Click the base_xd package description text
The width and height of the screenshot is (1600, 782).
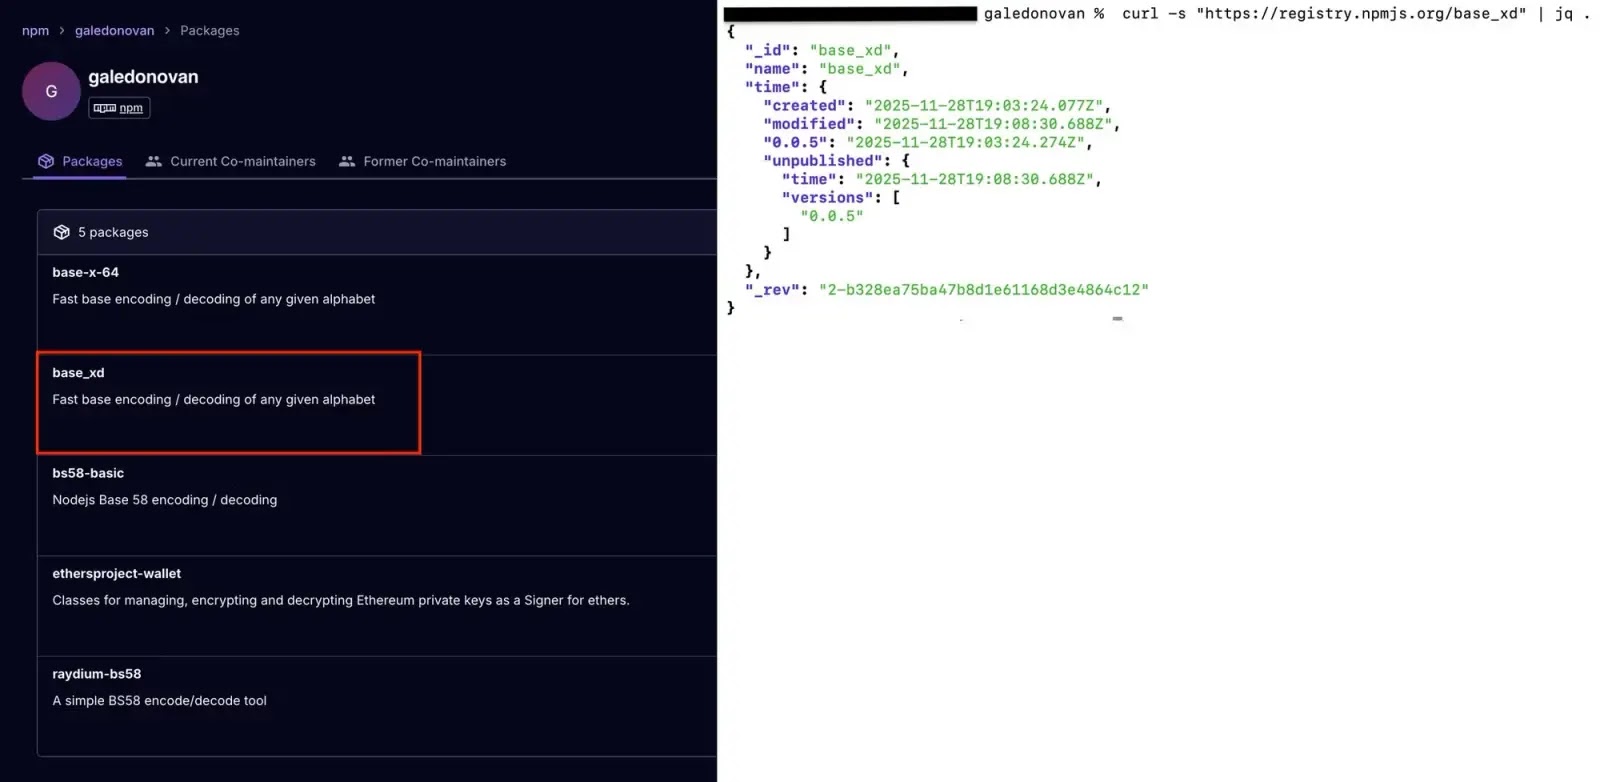[214, 399]
